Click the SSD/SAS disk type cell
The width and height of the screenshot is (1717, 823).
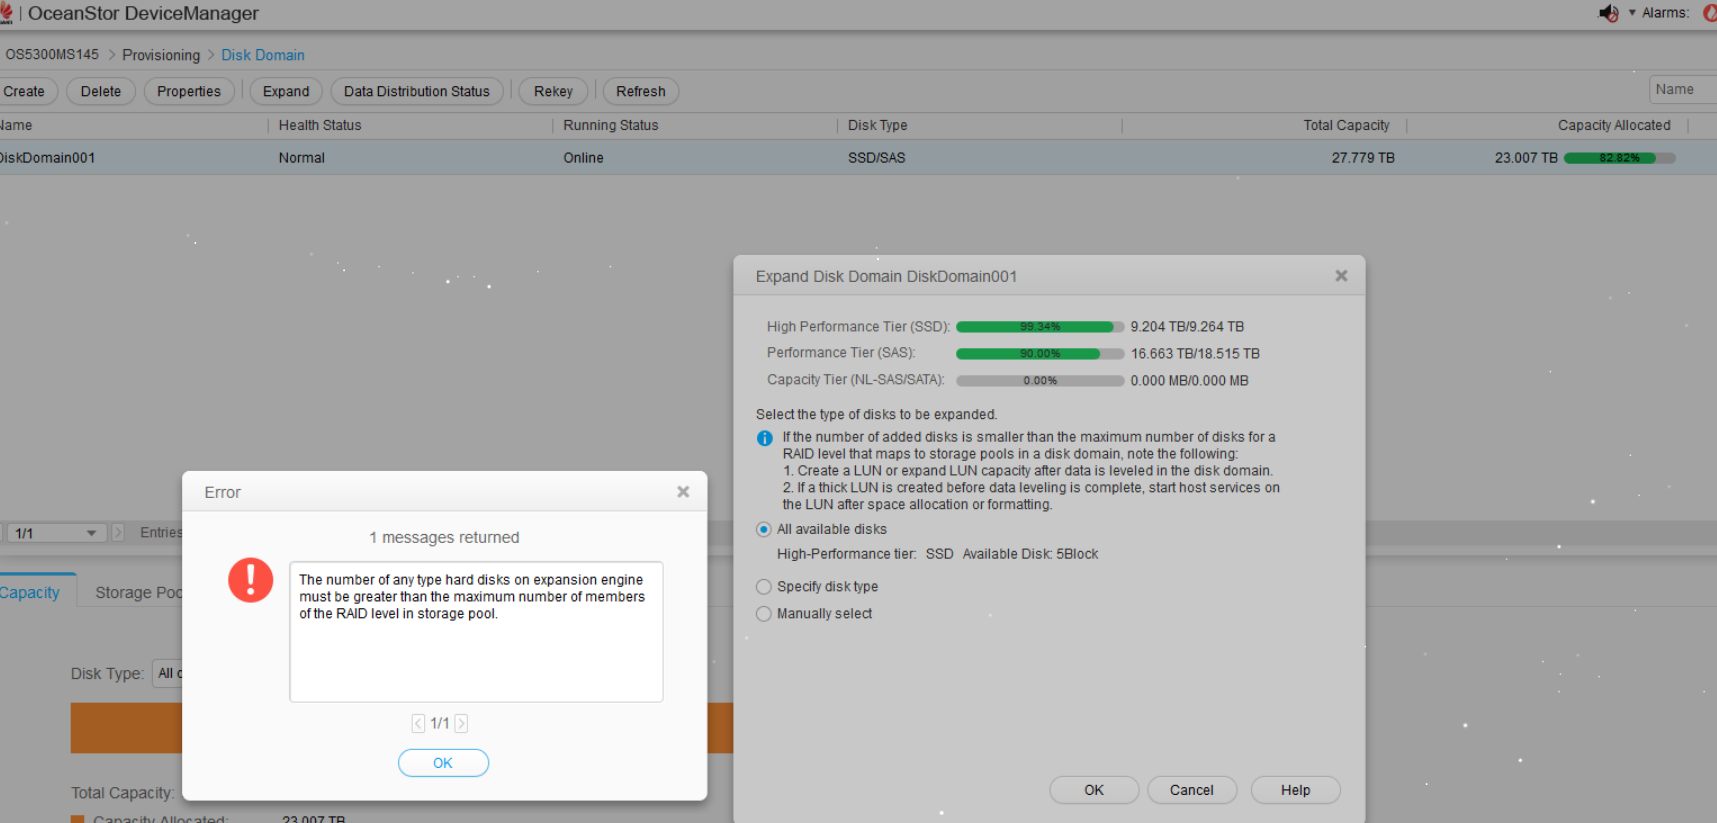click(877, 158)
